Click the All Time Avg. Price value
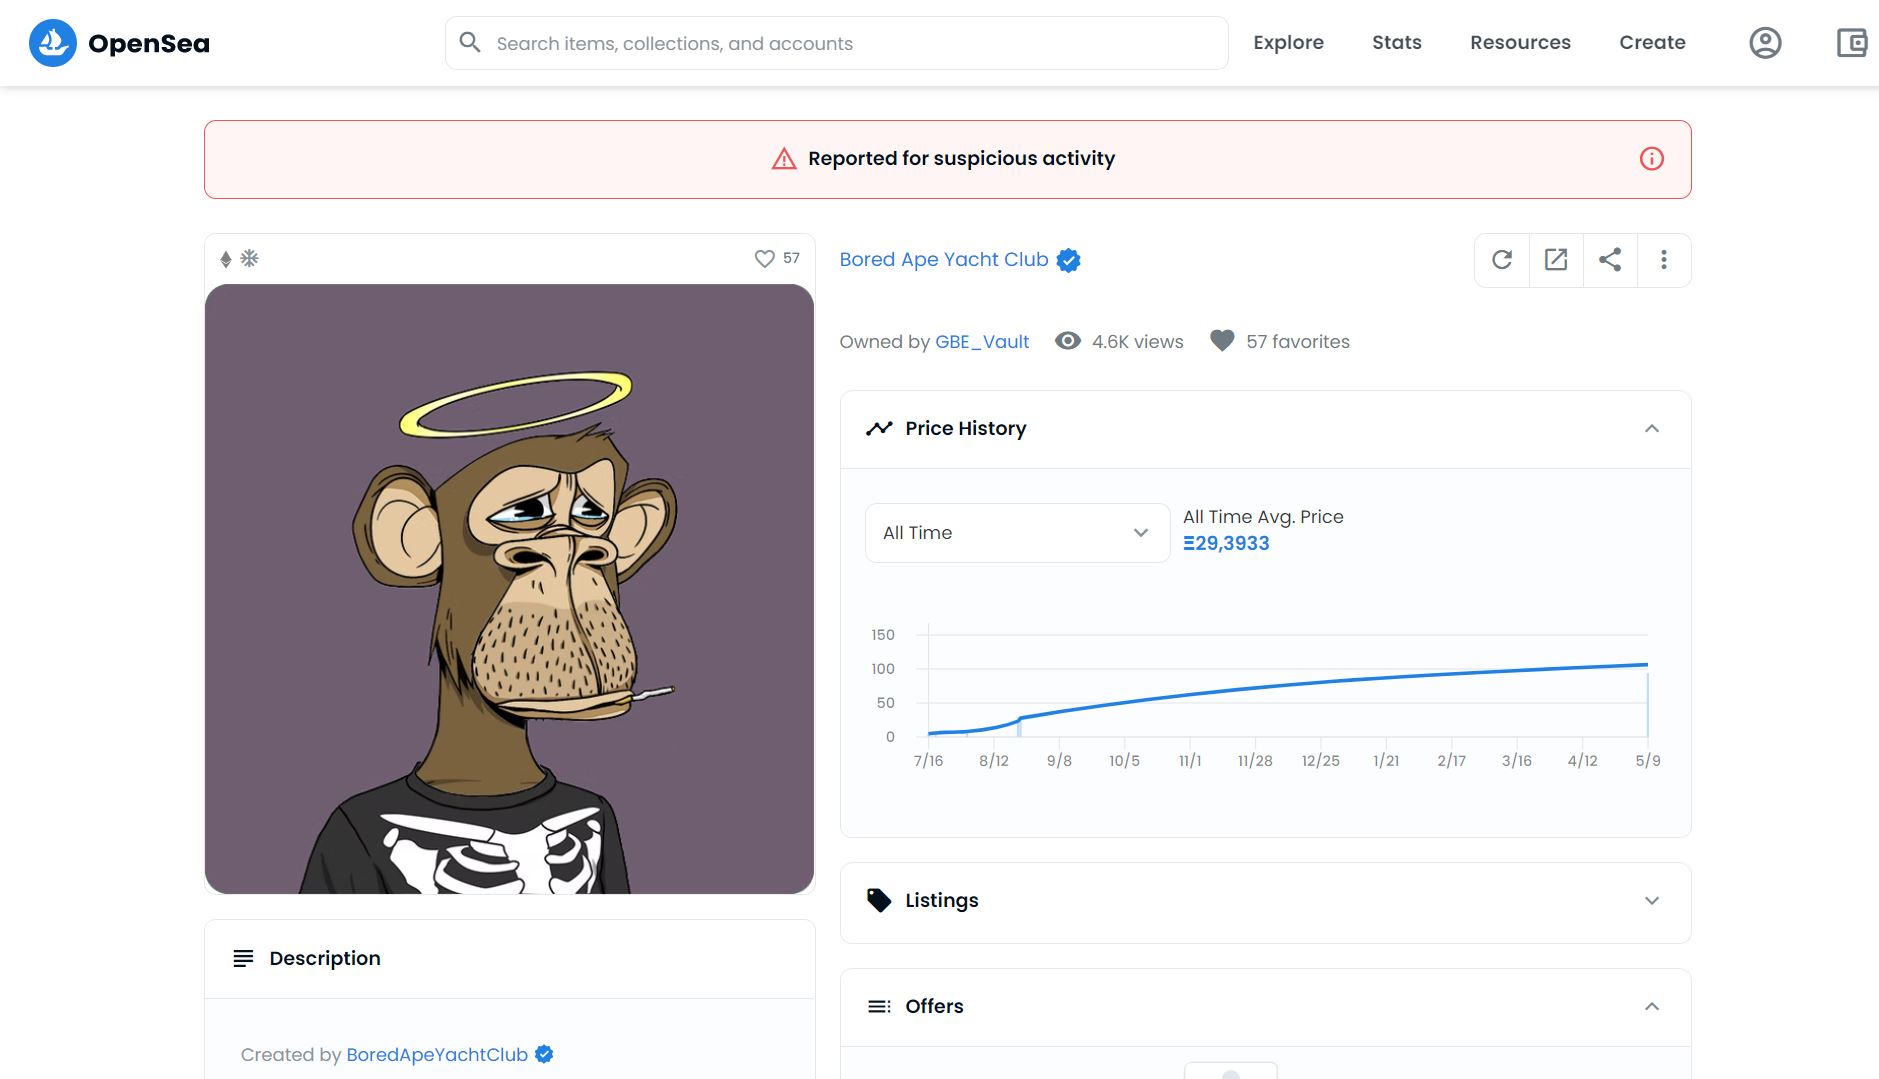This screenshot has height=1079, width=1879. 1226,543
